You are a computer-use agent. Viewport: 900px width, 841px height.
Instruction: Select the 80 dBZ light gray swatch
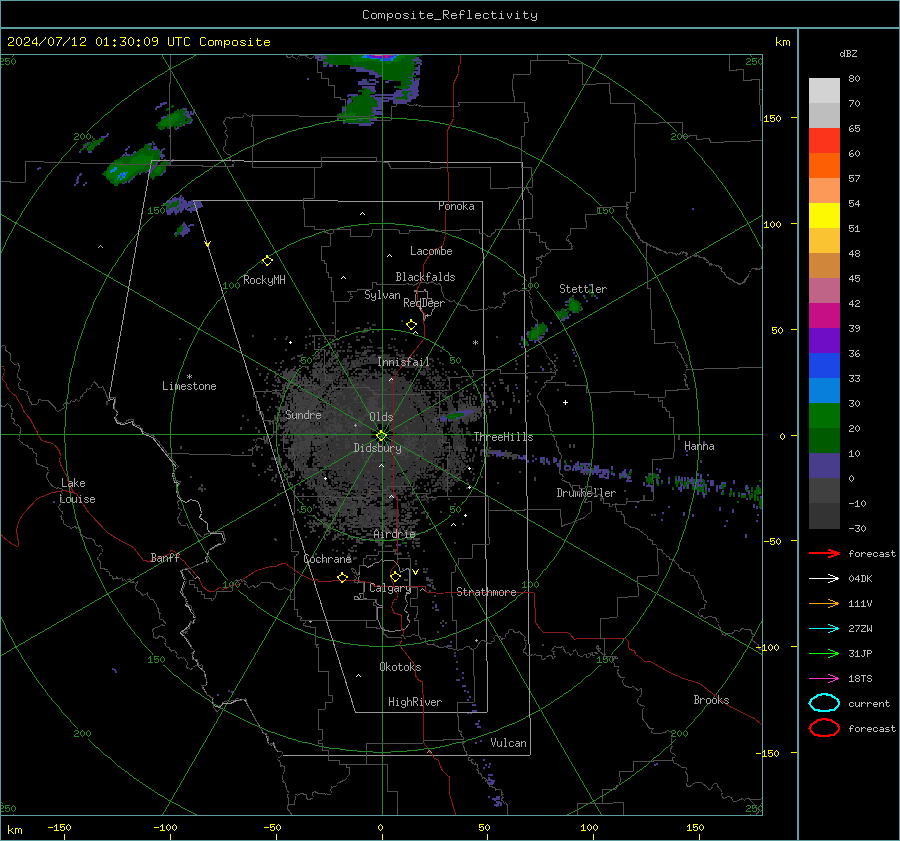coord(824,91)
